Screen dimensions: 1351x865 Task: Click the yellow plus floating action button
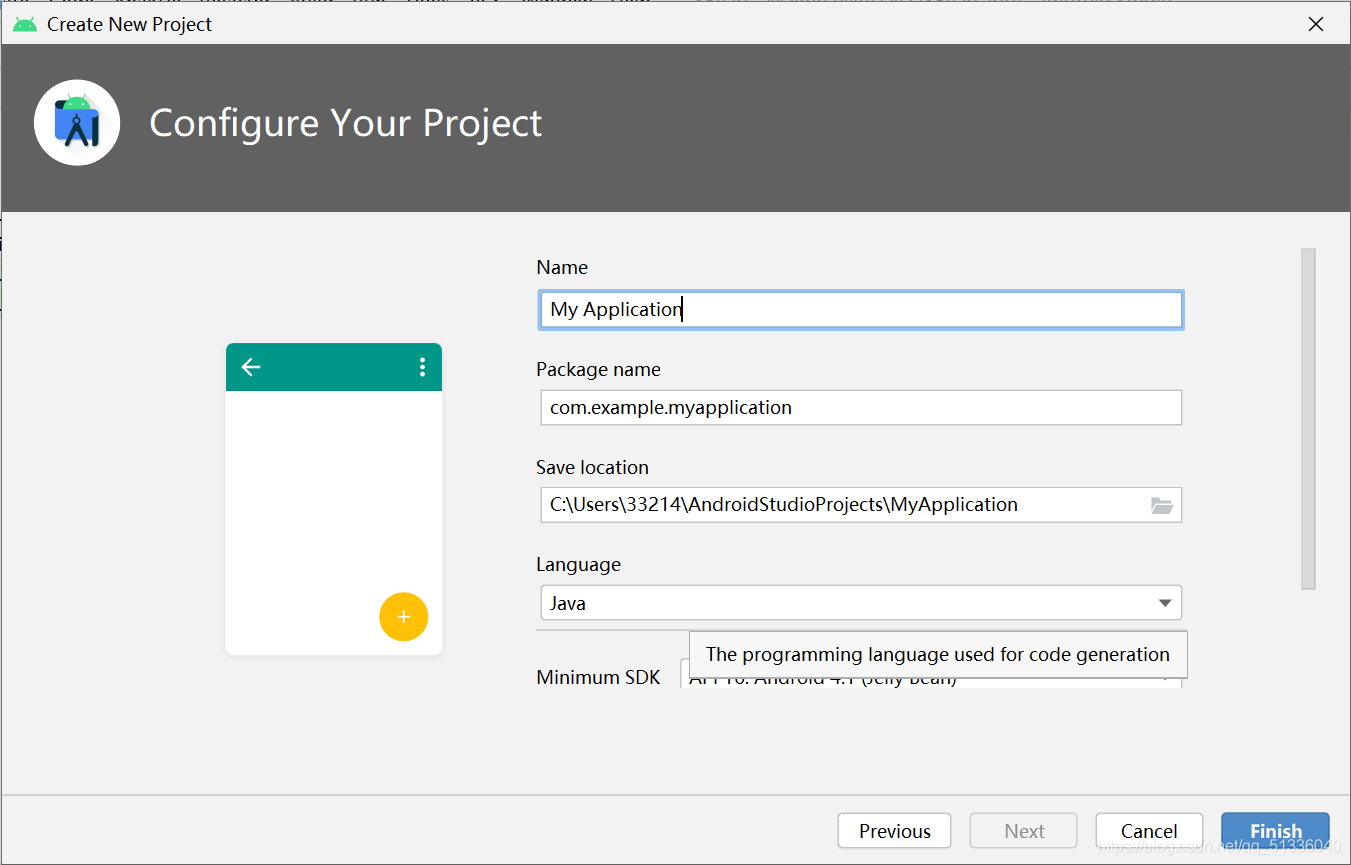(x=403, y=617)
